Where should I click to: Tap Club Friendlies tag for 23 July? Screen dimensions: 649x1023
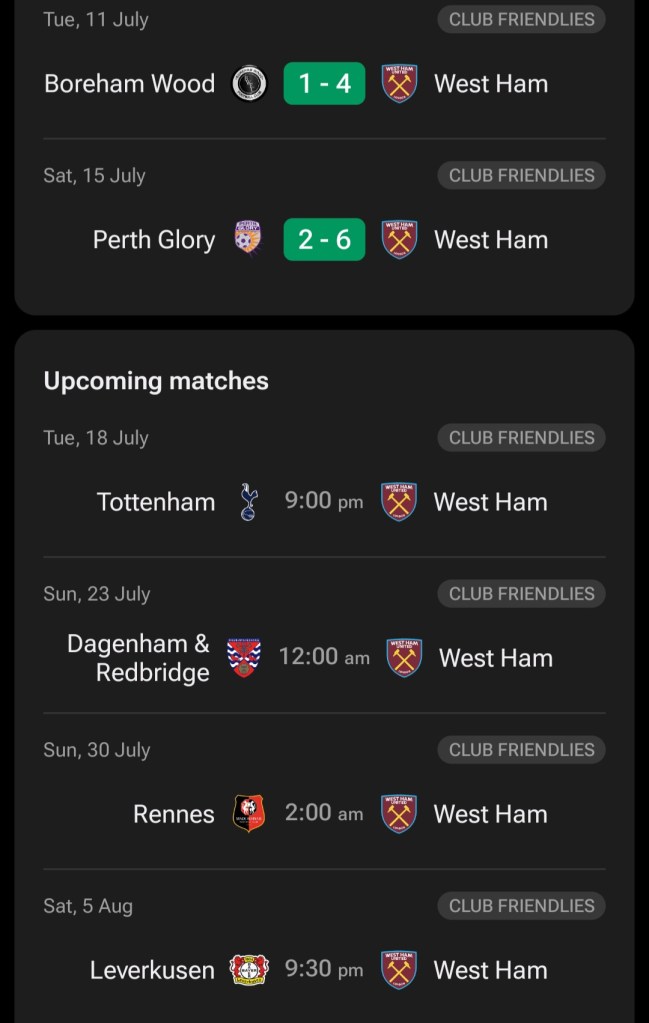pyautogui.click(x=521, y=594)
